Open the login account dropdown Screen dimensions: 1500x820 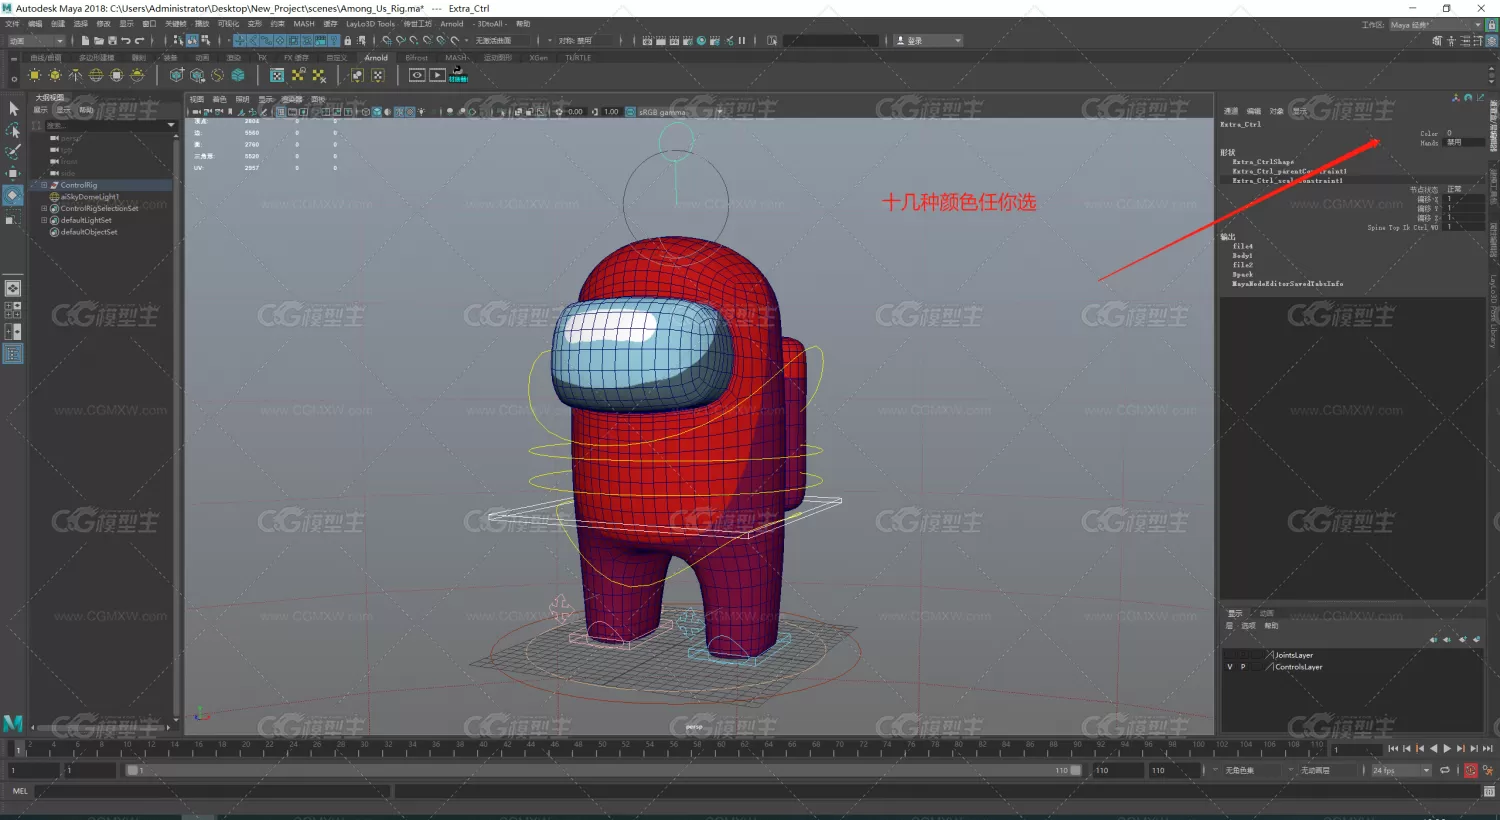928,41
